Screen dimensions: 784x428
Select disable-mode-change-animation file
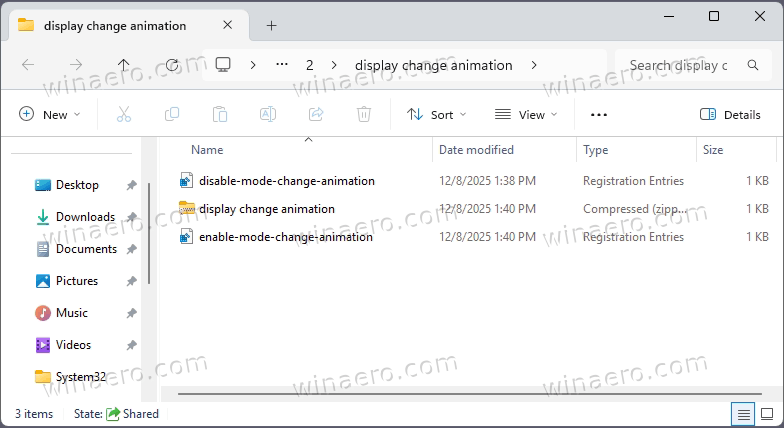tap(286, 181)
